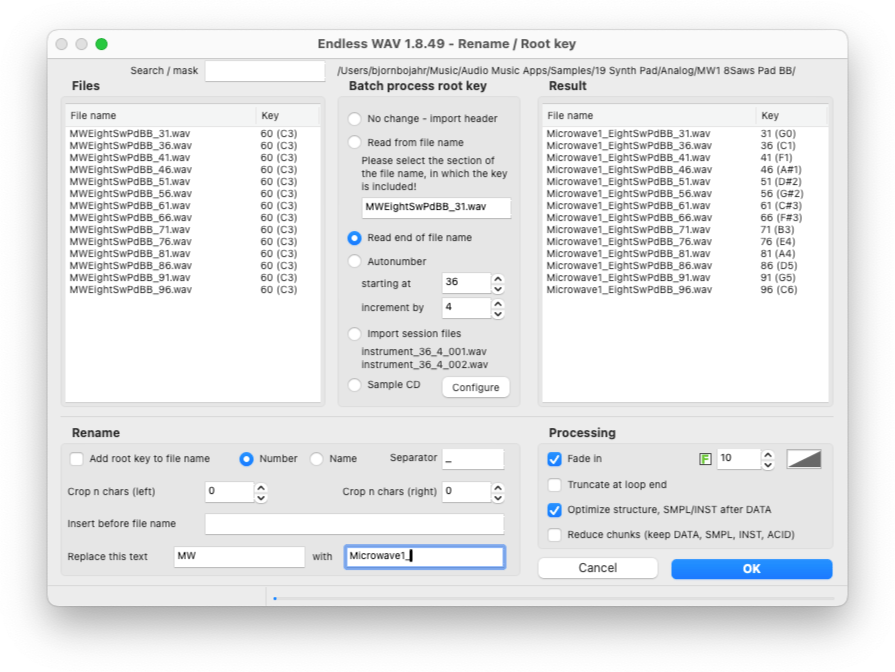895x672 pixels.
Task: Confirm with the OK button
Action: click(x=751, y=569)
